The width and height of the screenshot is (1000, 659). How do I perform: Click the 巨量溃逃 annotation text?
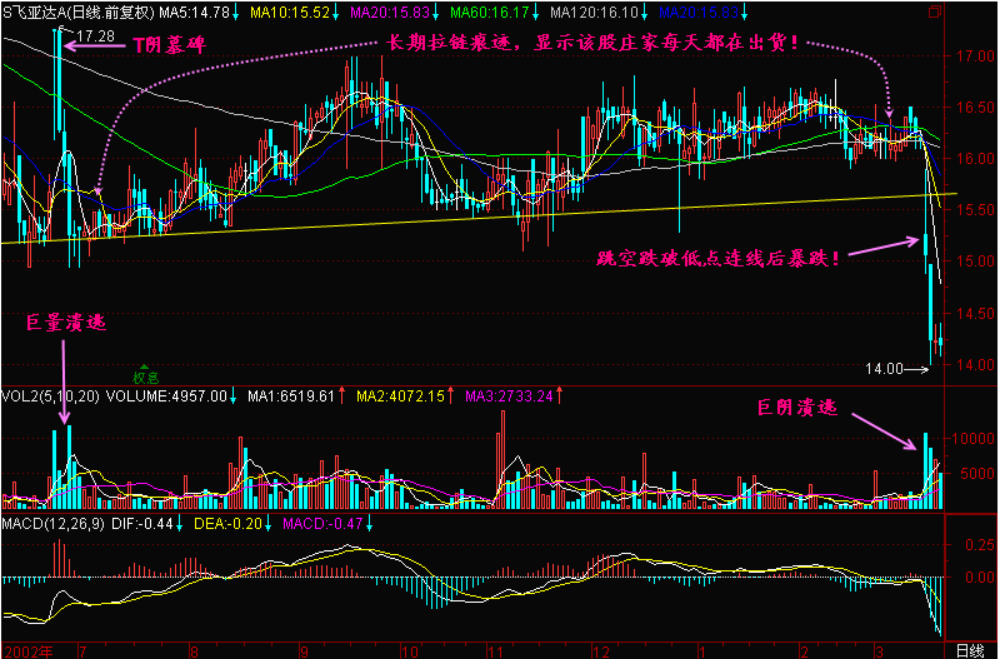click(x=65, y=323)
